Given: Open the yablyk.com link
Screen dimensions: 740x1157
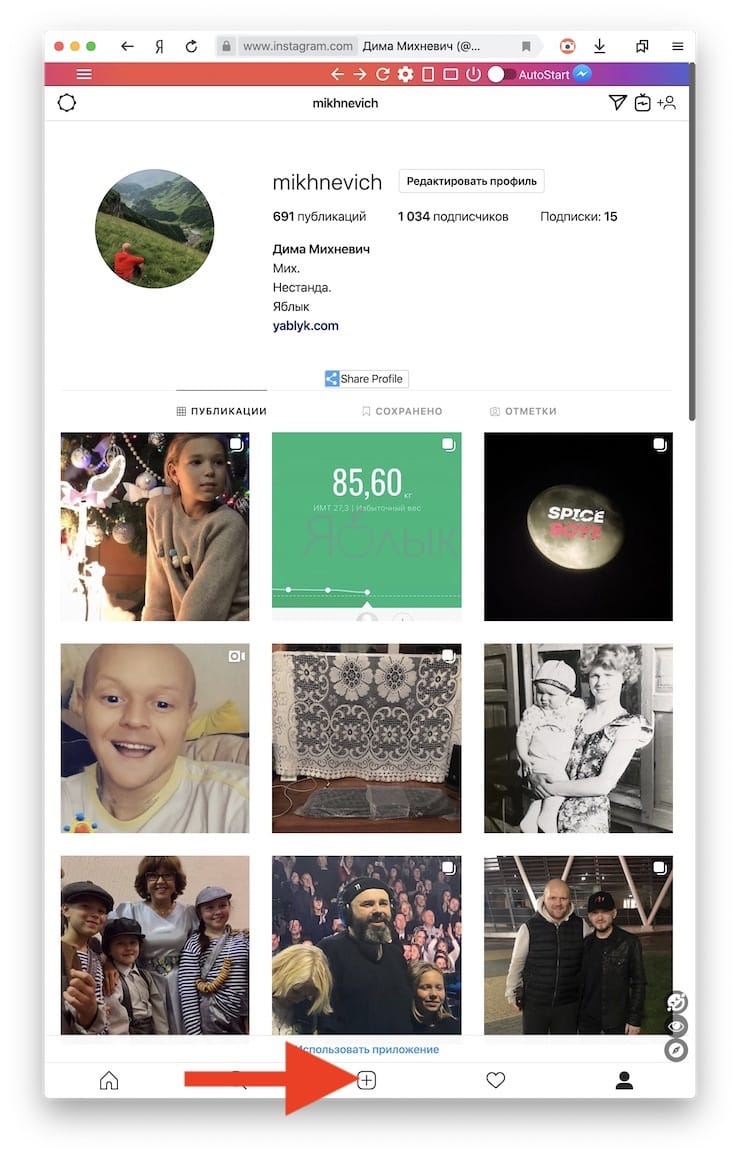Looking at the screenshot, I should click(x=305, y=325).
